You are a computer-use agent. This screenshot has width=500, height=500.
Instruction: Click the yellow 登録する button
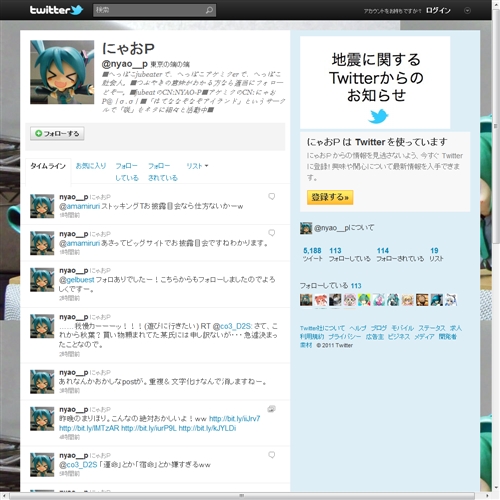(x=330, y=197)
